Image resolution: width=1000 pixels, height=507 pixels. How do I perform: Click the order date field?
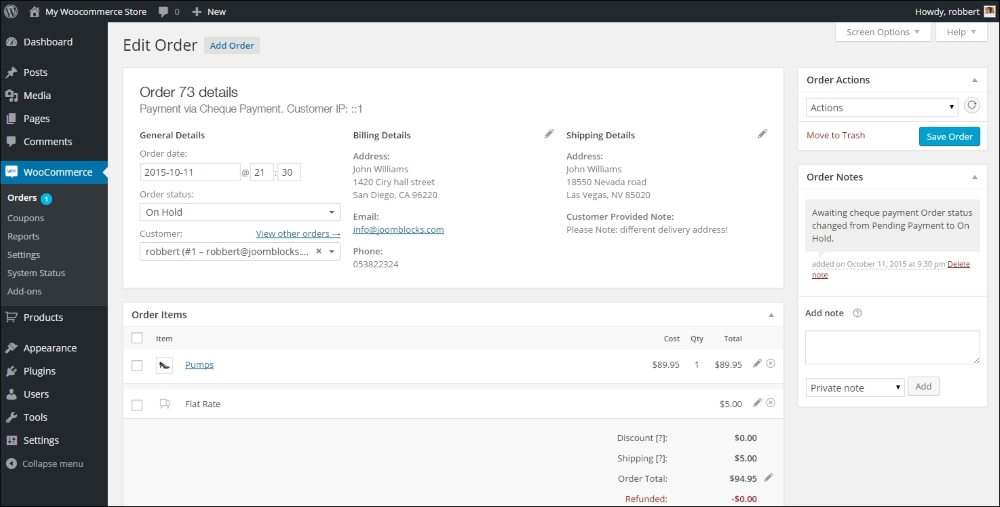pos(189,172)
